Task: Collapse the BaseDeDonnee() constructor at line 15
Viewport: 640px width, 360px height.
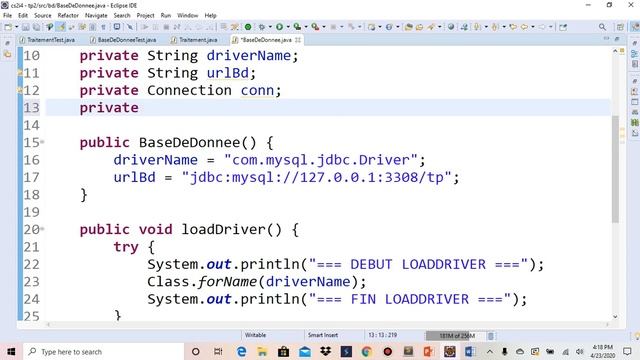Action: coord(42,142)
